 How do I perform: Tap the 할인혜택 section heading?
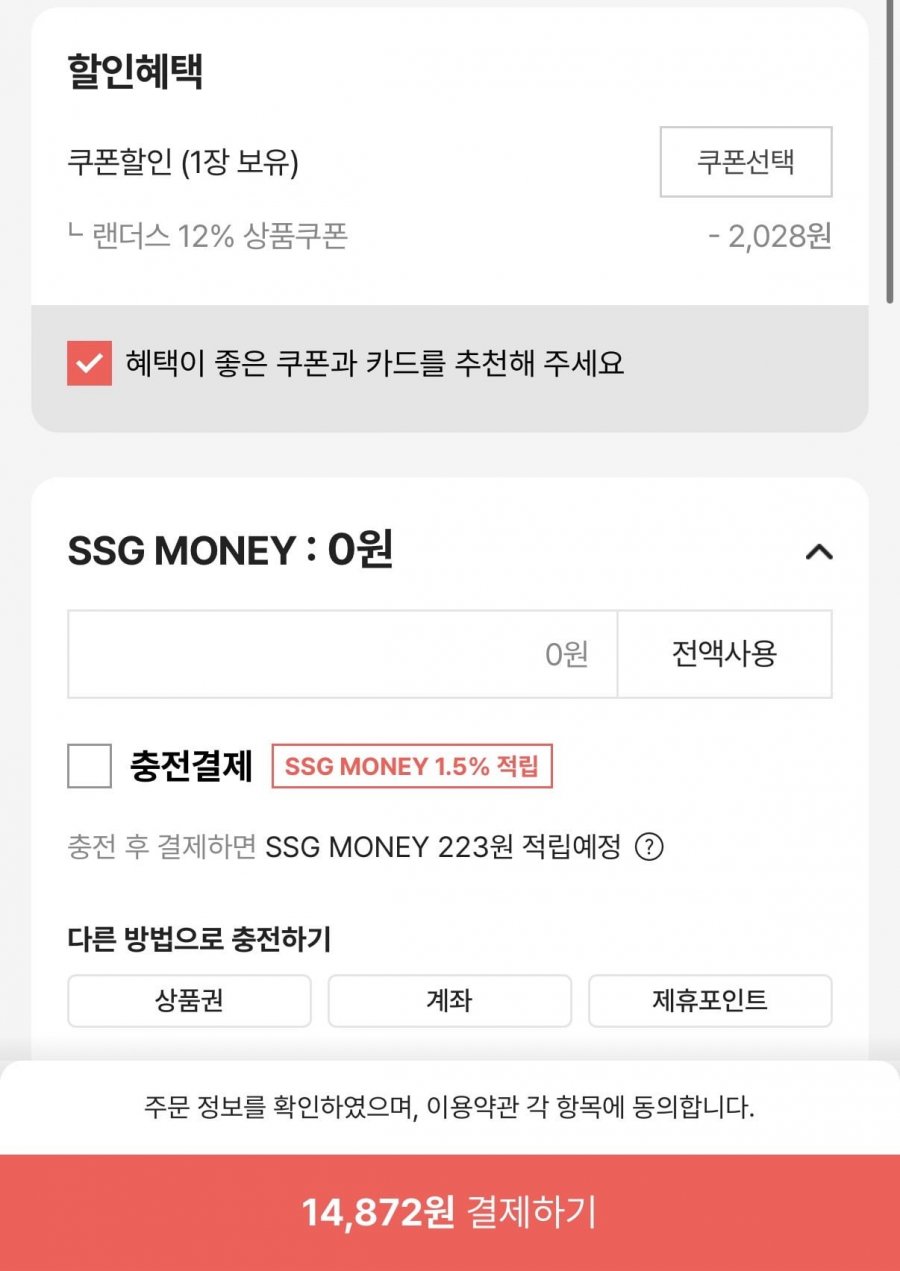[x=135, y=72]
